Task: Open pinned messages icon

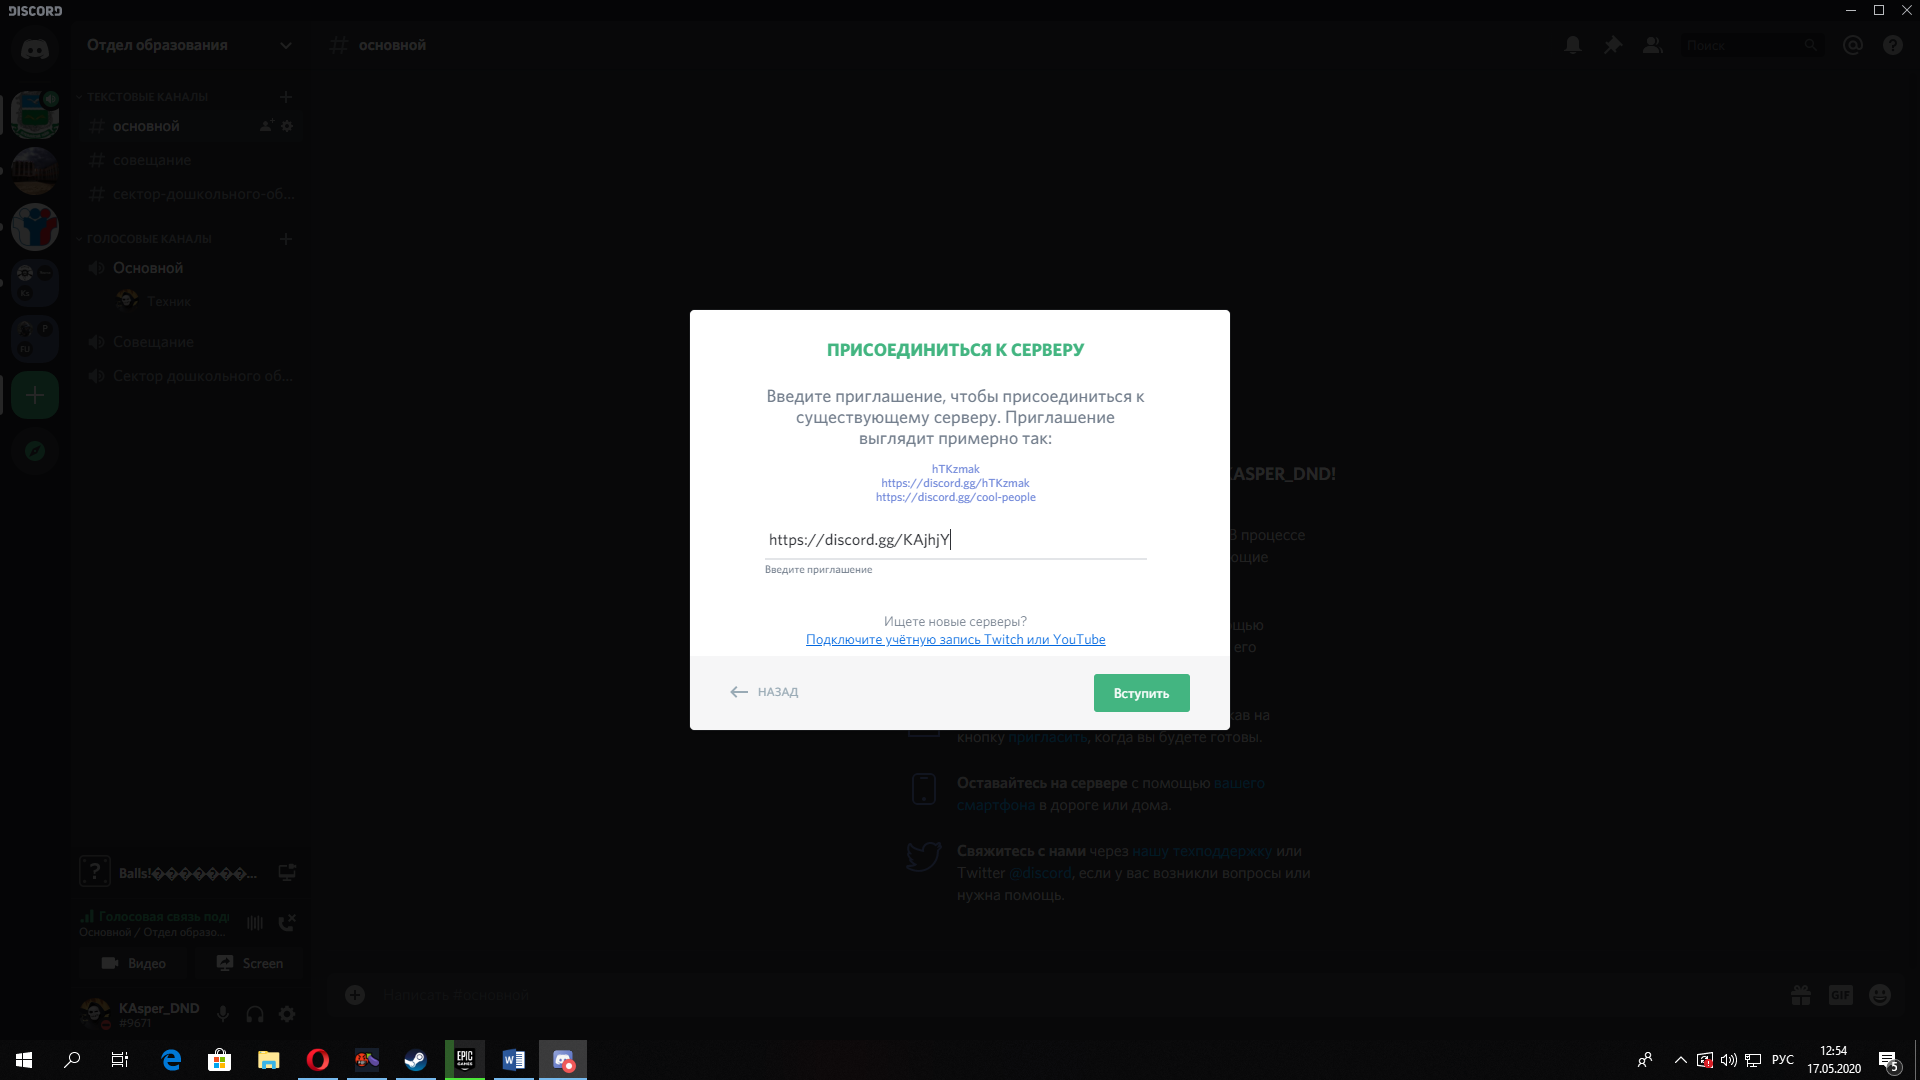Action: pyautogui.click(x=1613, y=45)
